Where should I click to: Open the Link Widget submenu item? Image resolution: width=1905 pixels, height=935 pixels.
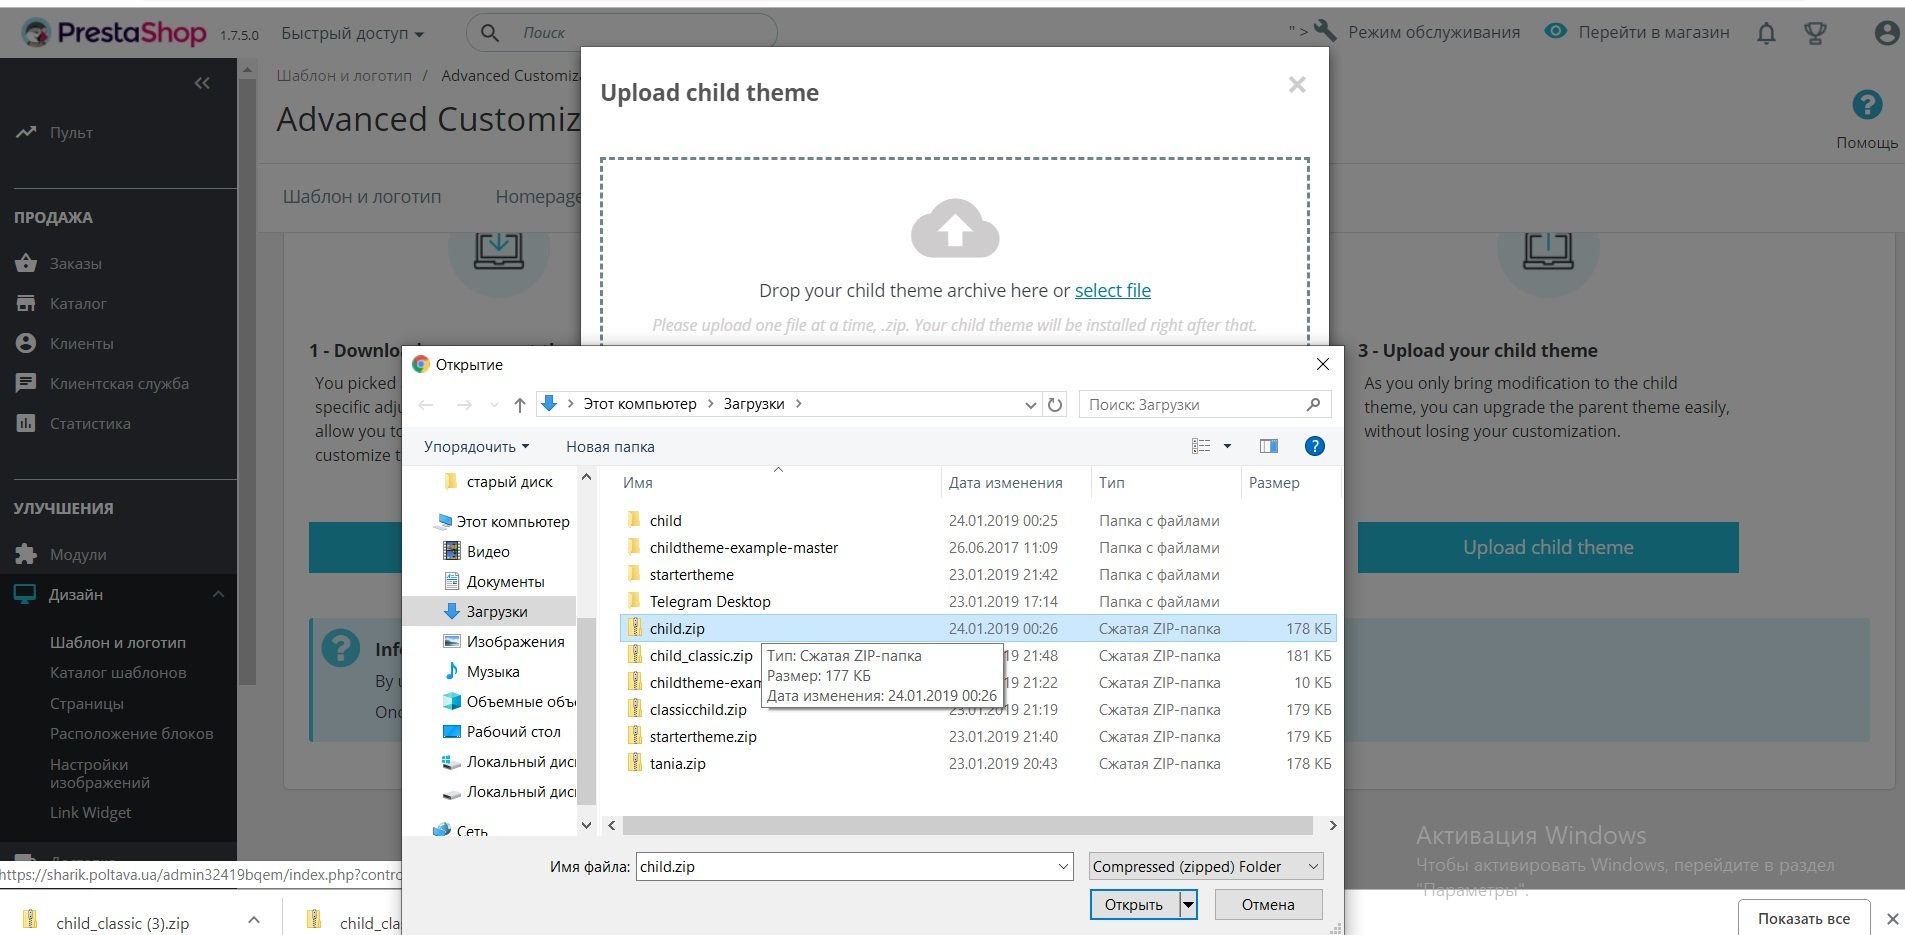coord(91,812)
